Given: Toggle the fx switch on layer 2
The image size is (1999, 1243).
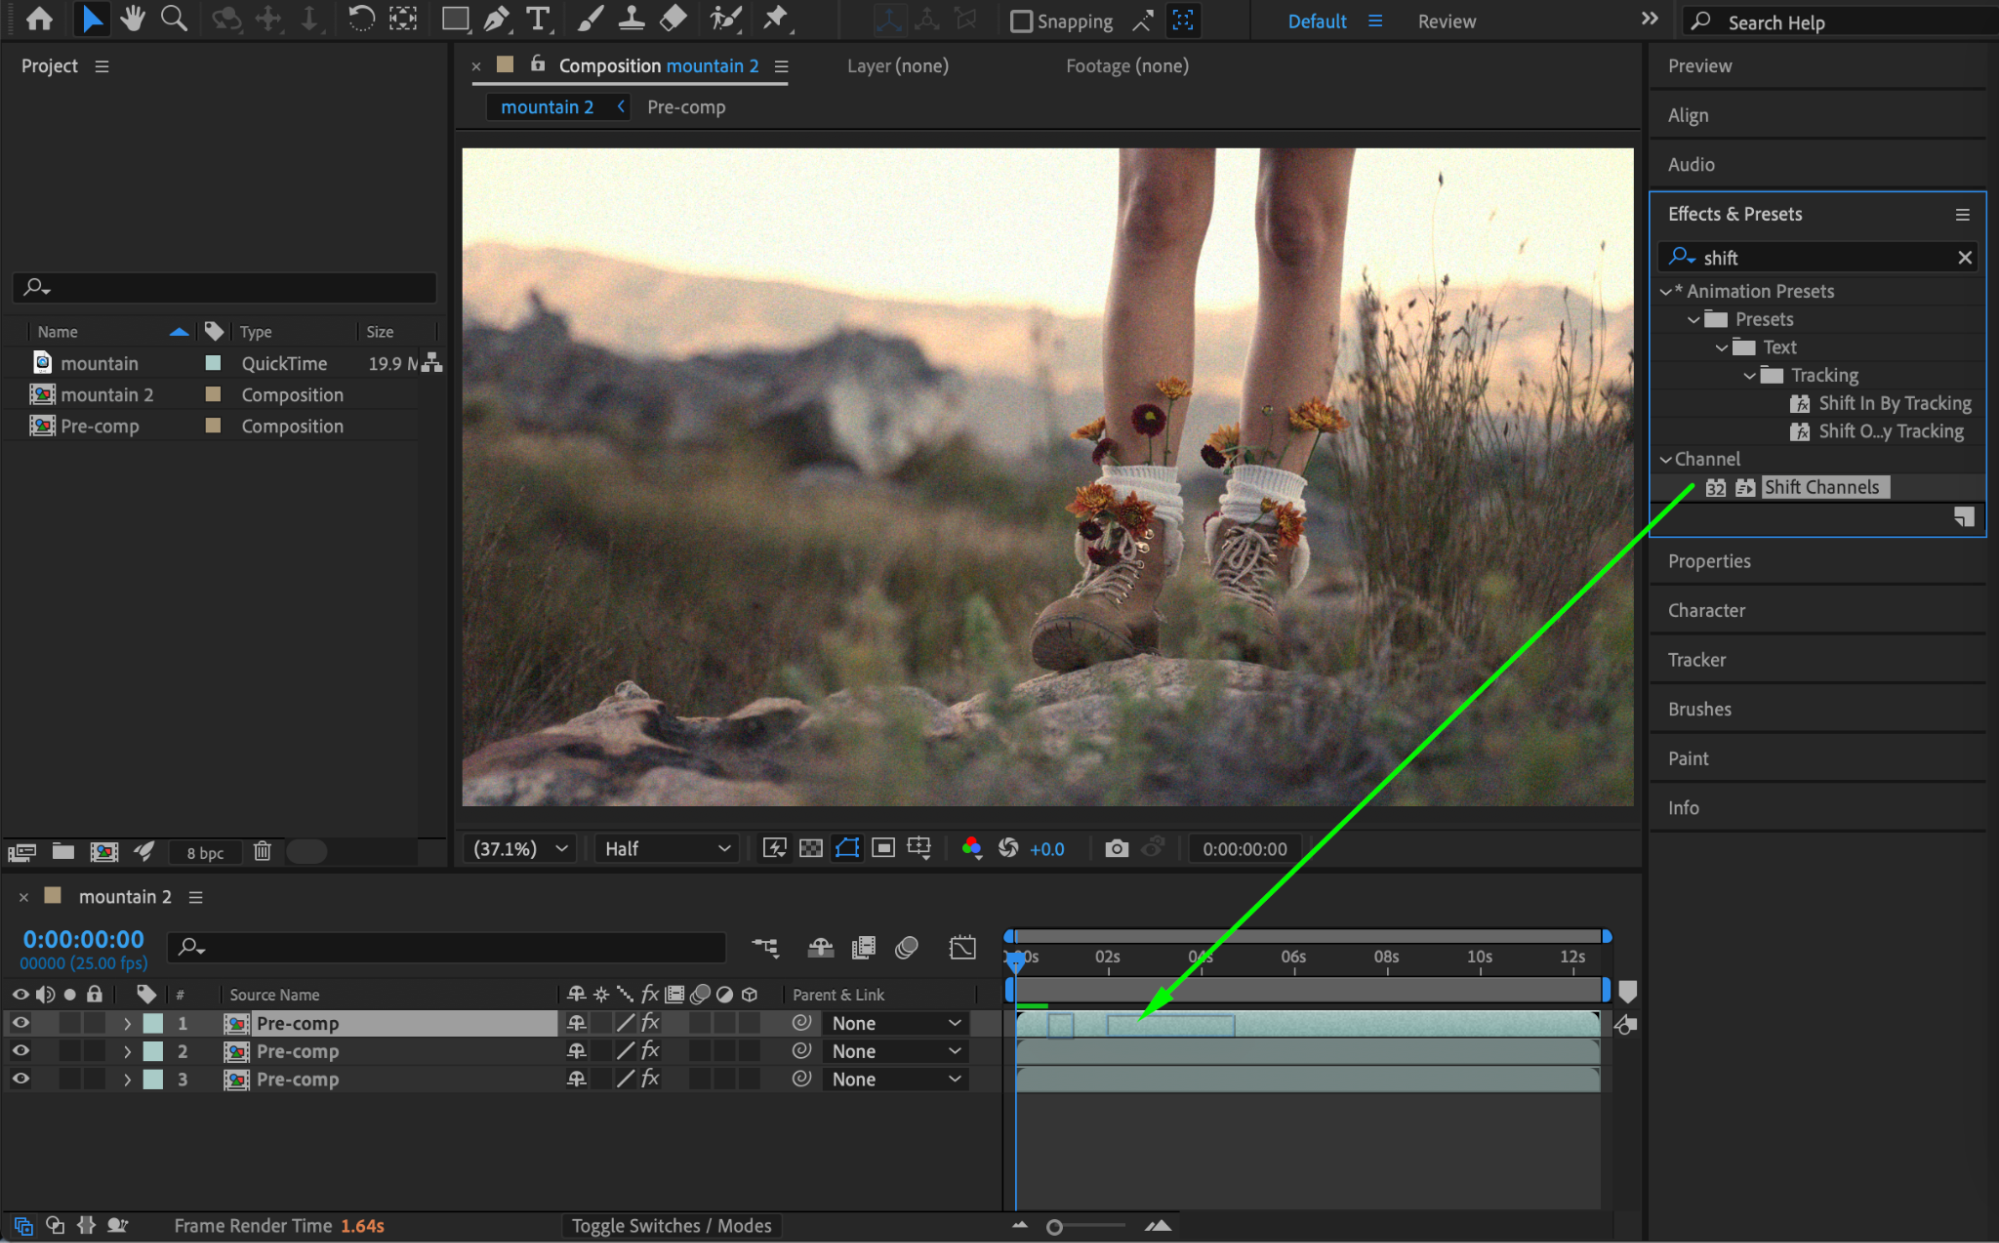Looking at the screenshot, I should (x=650, y=1050).
